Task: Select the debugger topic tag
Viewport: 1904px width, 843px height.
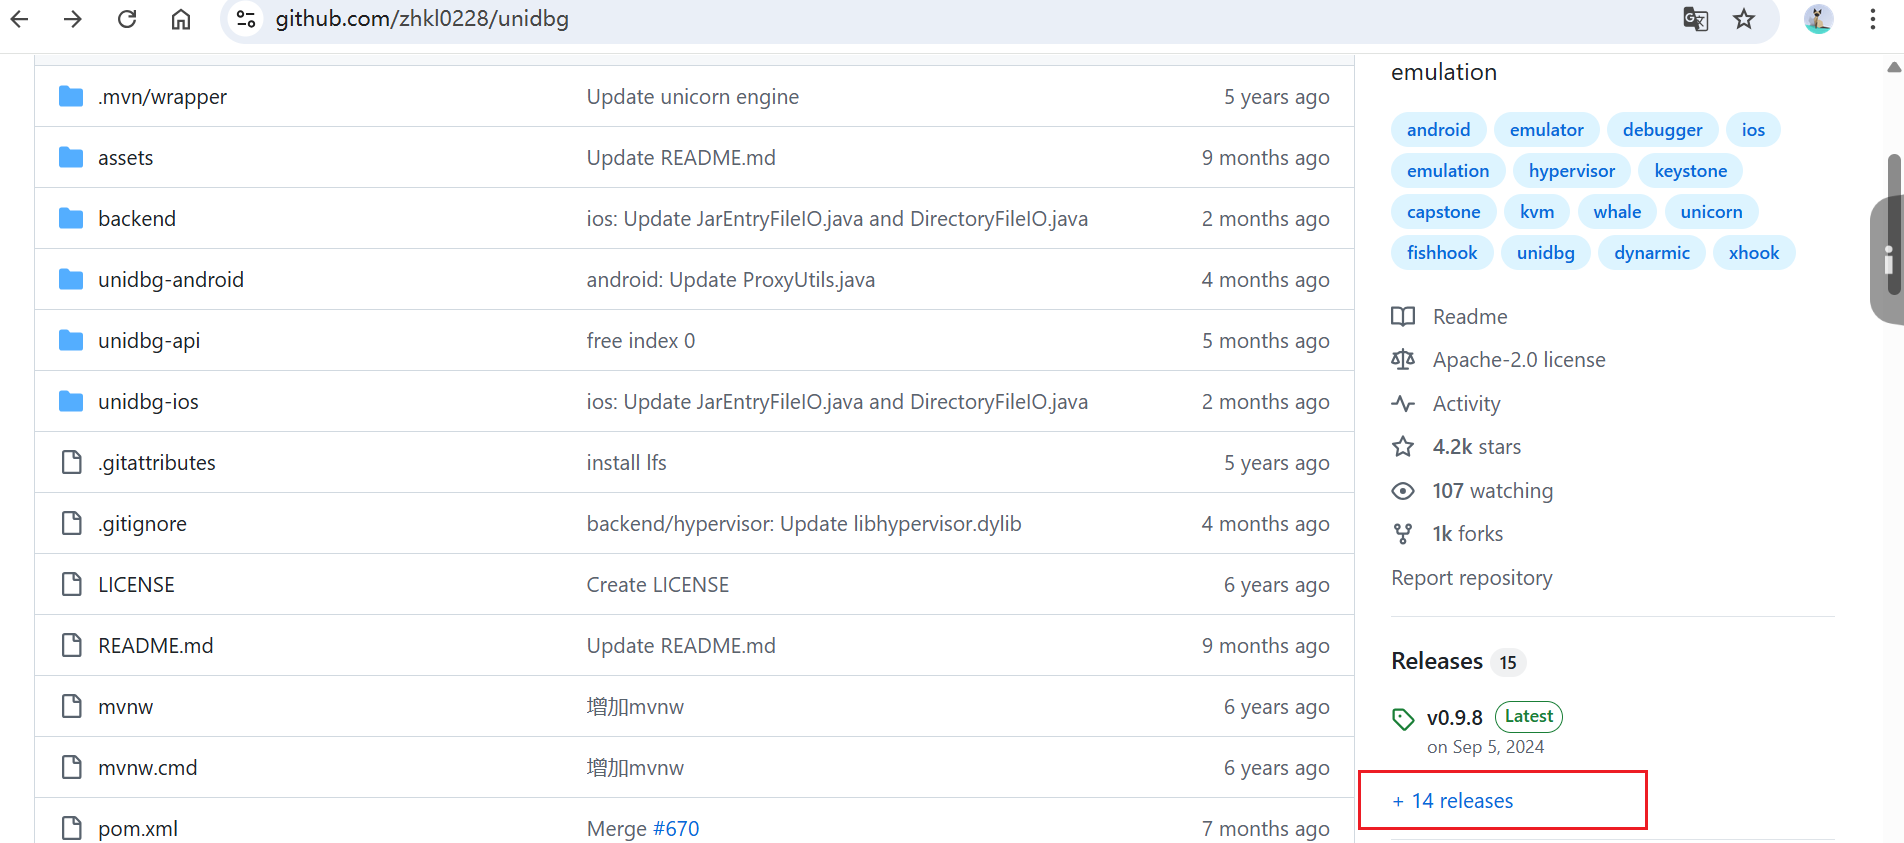Action: [x=1662, y=130]
